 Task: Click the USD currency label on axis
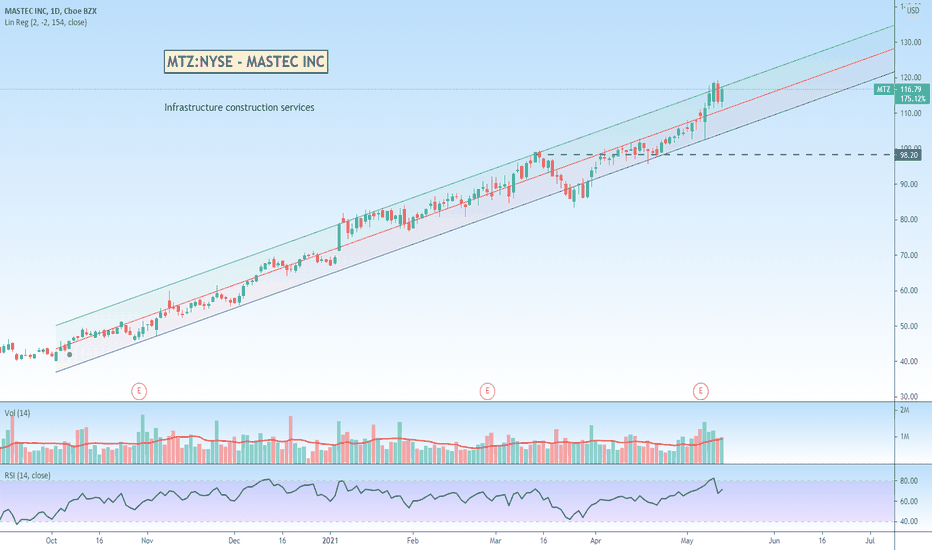(x=914, y=11)
